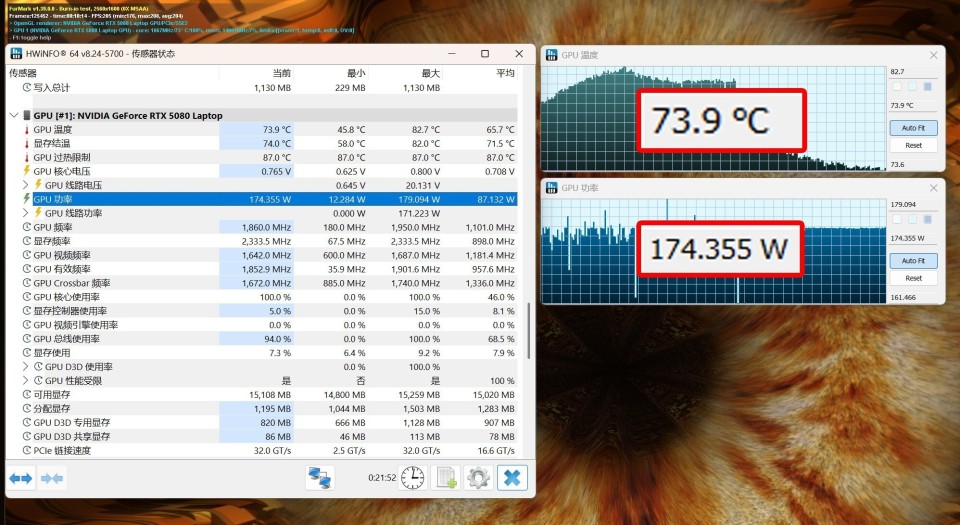Screen dimensions: 960x525
Task: Click the 179.094 maximum field in GPU 功率 window
Action: (x=913, y=204)
